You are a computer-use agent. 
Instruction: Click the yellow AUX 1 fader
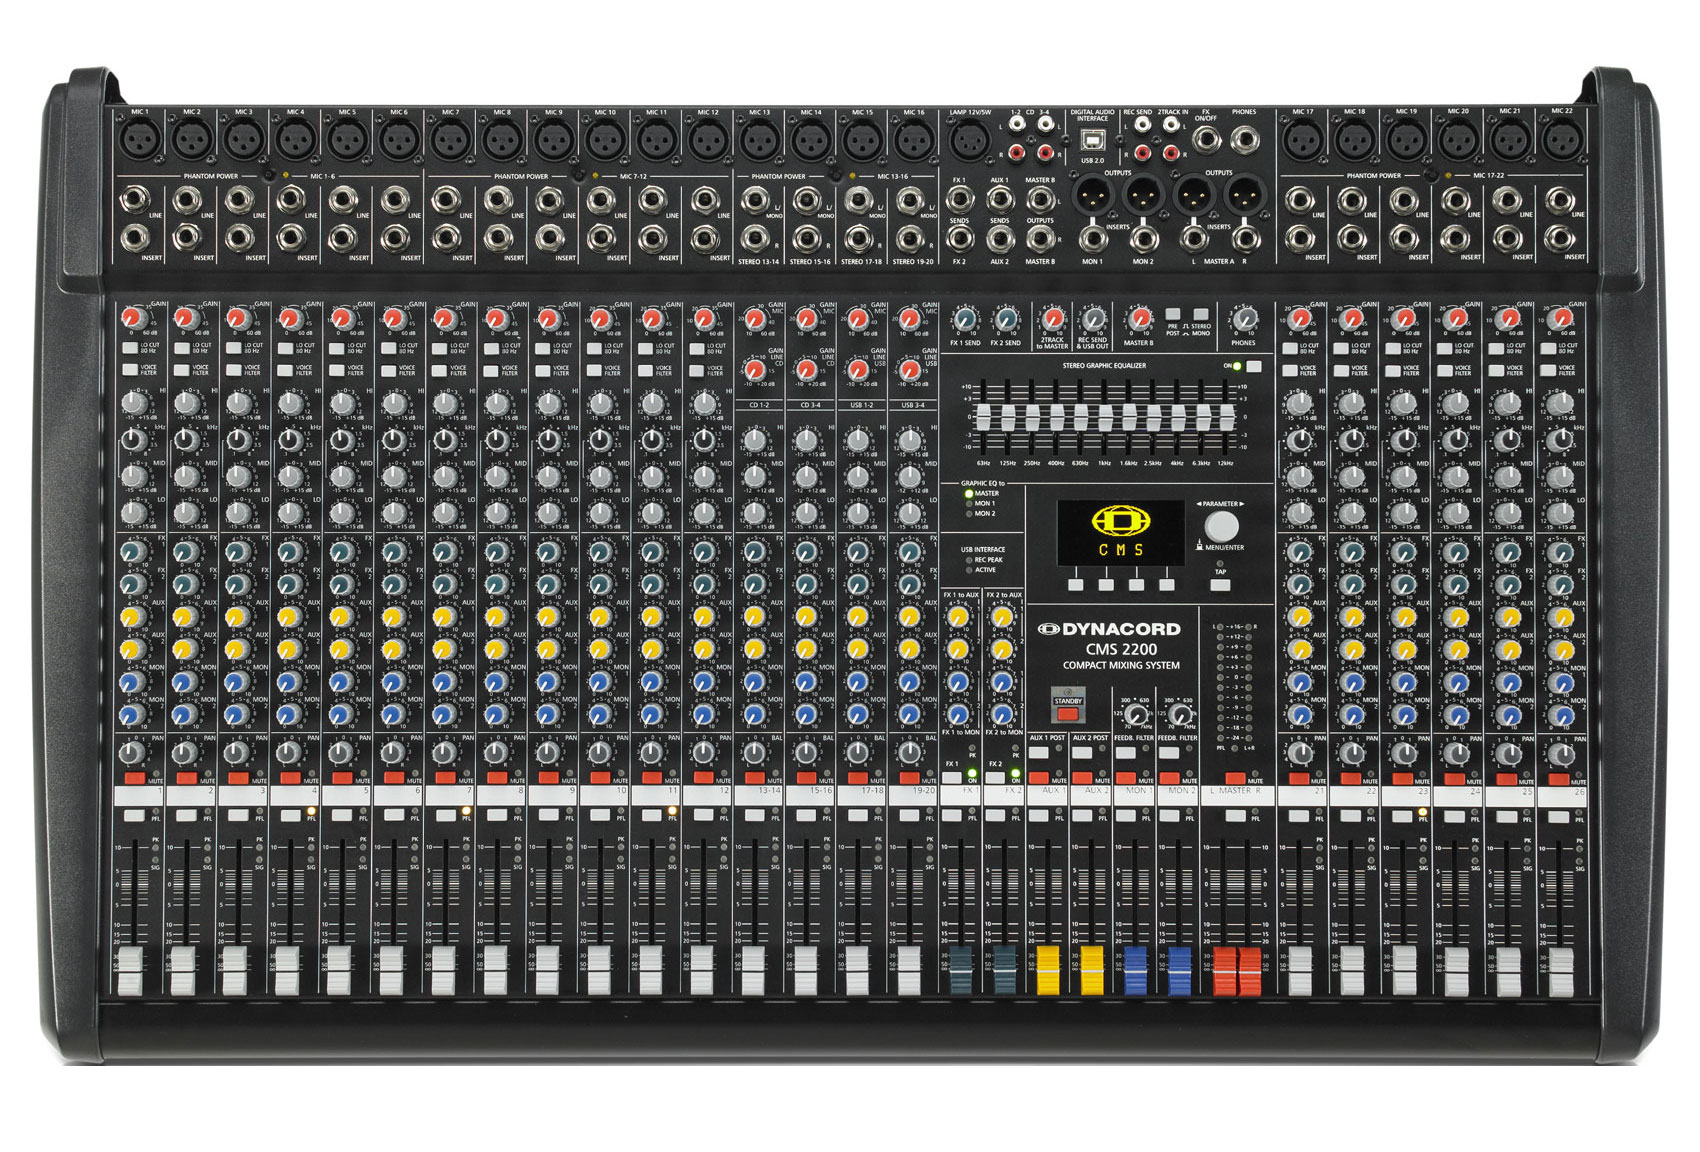tap(1047, 972)
